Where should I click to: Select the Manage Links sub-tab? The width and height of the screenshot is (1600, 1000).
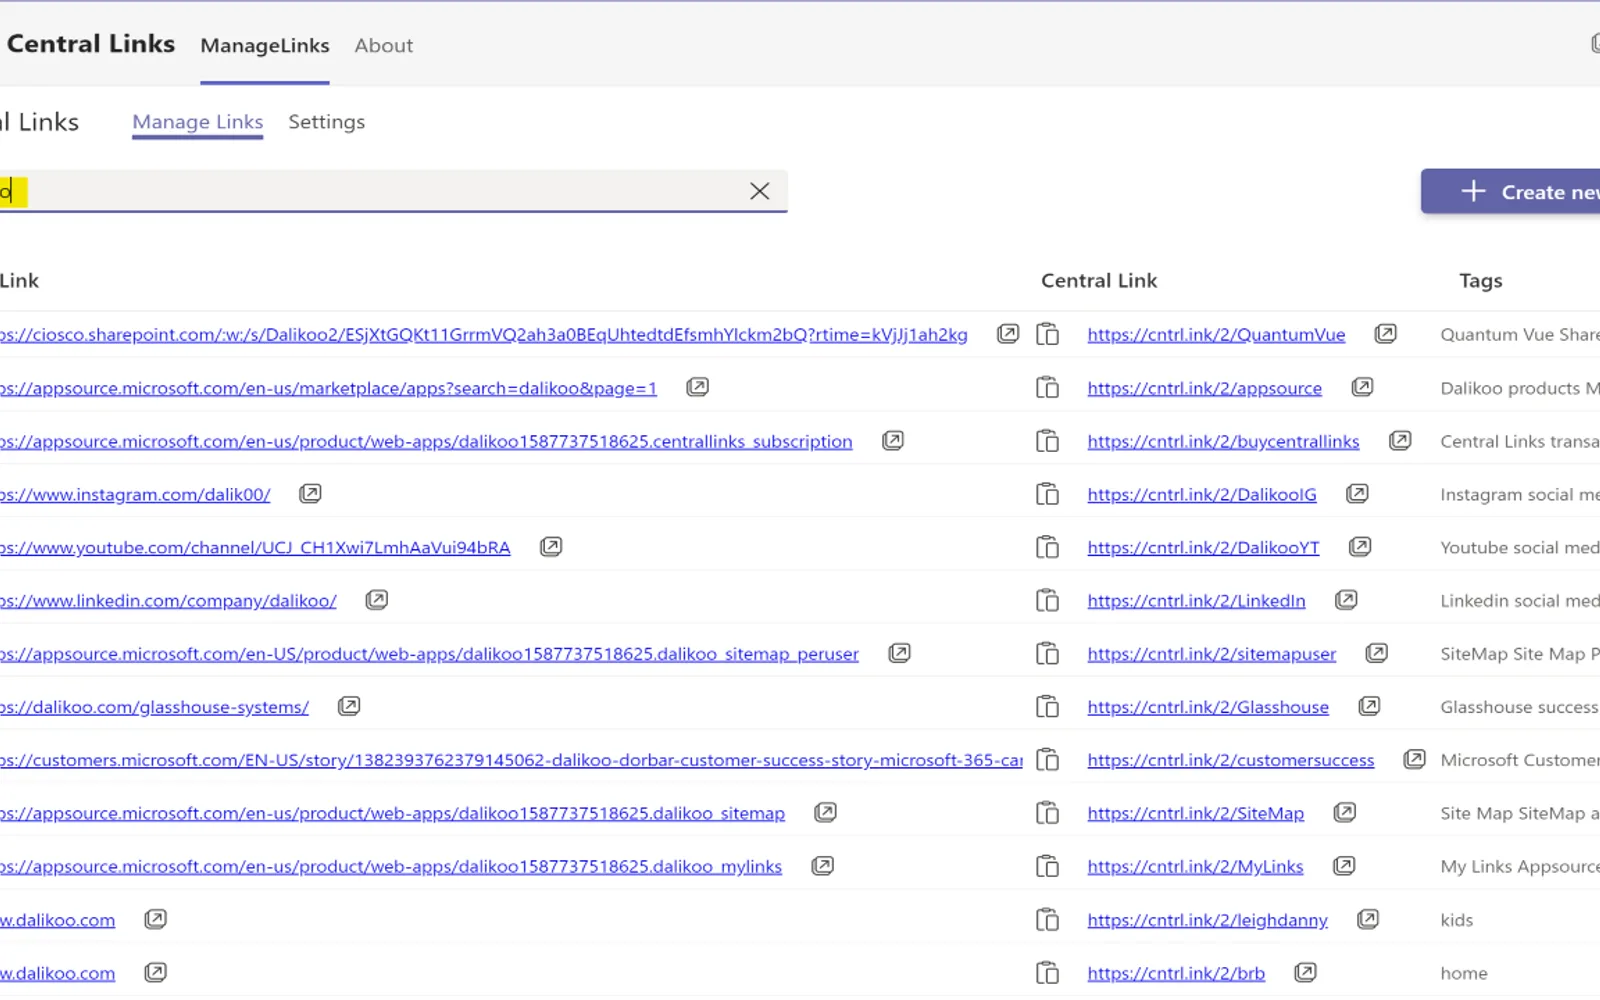[198, 122]
